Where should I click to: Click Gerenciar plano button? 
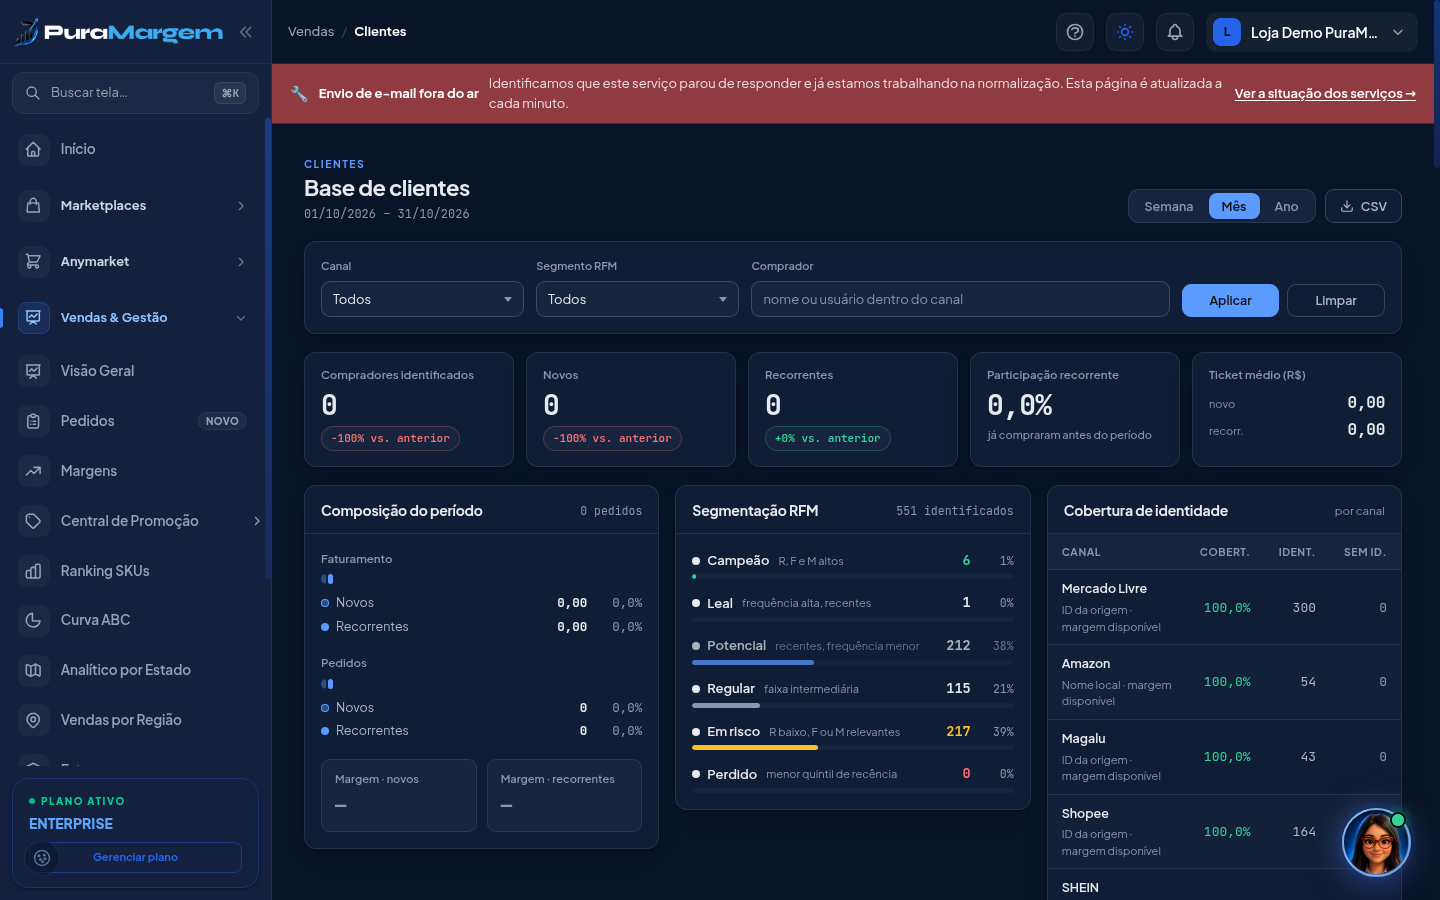135,857
